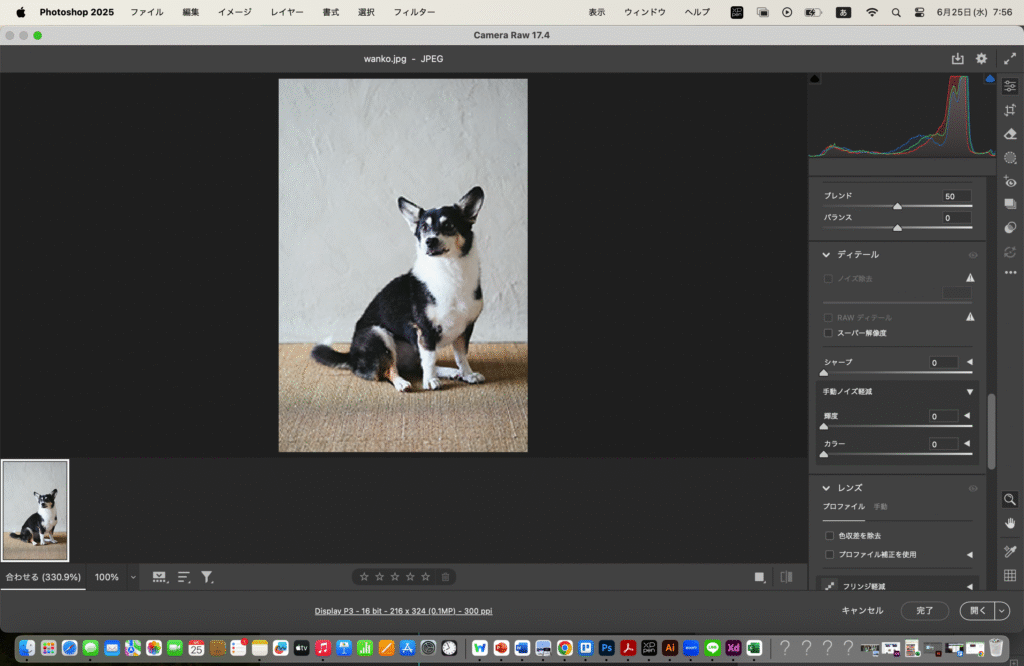Viewport: 1024px width, 666px height.
Task: Enable the スーパー解像度 checkbox
Action: [828, 333]
